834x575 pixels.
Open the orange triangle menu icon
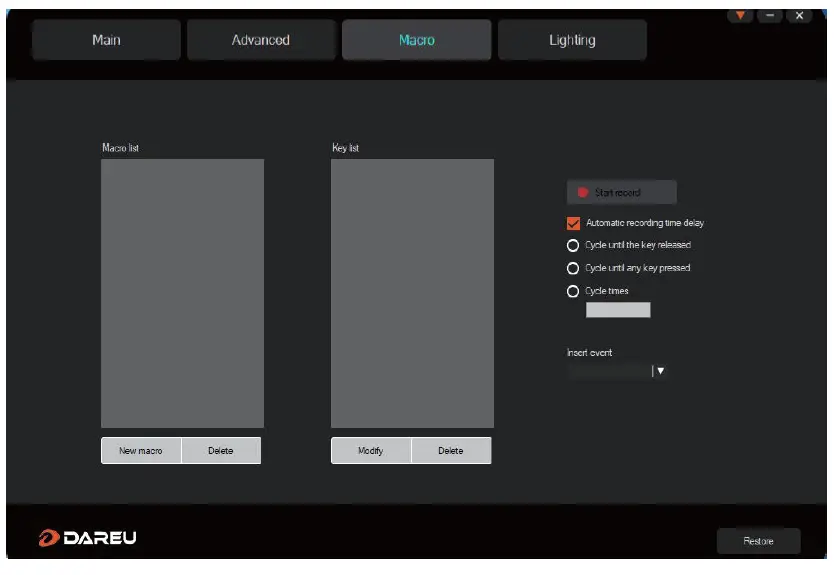coord(740,15)
